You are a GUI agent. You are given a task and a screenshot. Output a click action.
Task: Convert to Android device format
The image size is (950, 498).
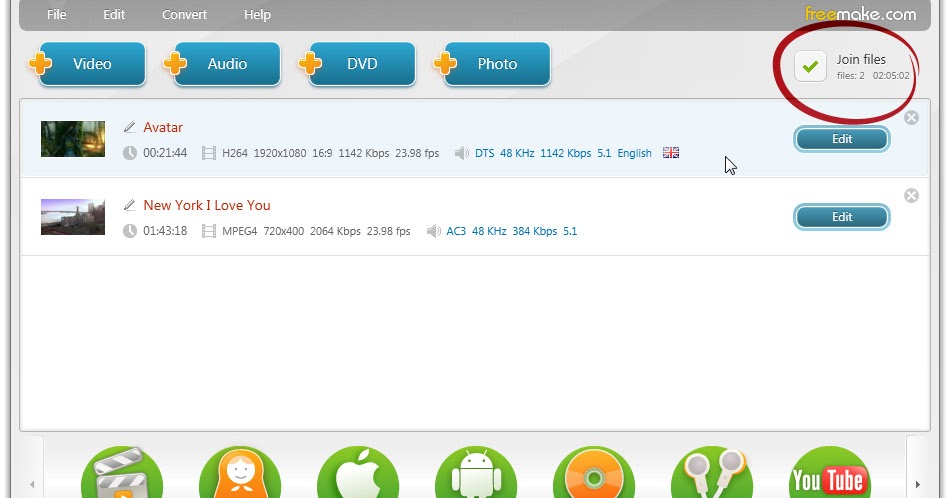476,473
